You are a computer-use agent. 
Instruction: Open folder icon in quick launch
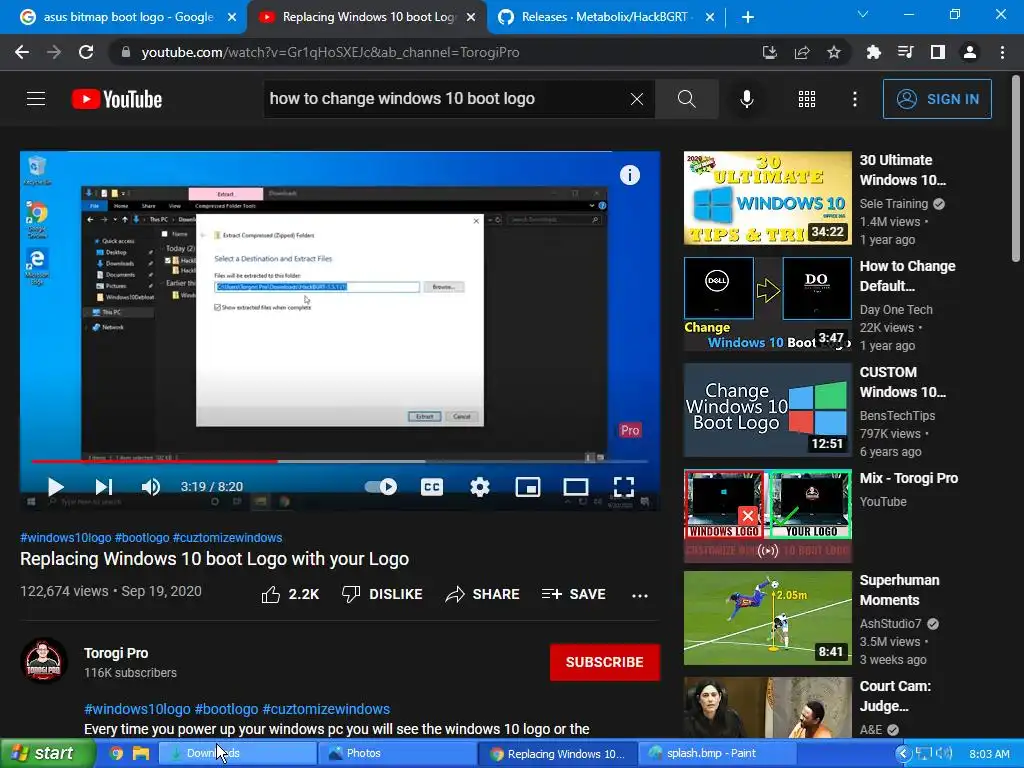(141, 753)
